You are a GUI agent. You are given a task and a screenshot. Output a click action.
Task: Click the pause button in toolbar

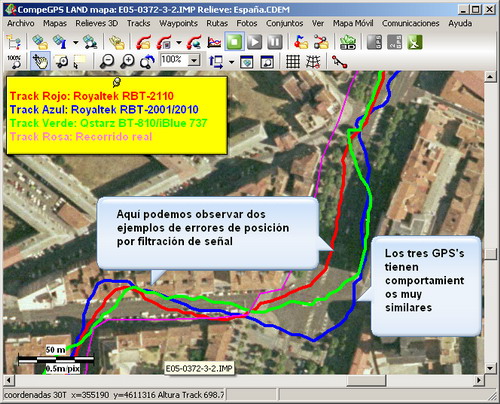[275, 42]
